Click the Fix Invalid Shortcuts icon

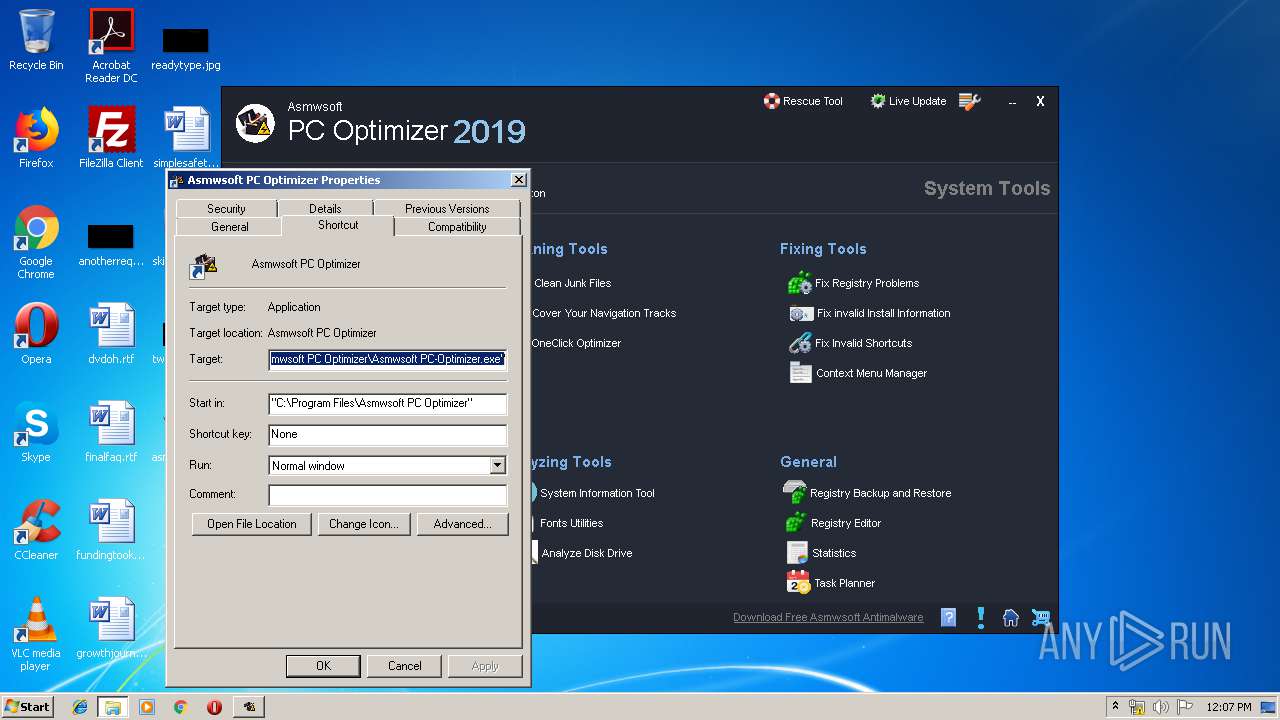[800, 343]
